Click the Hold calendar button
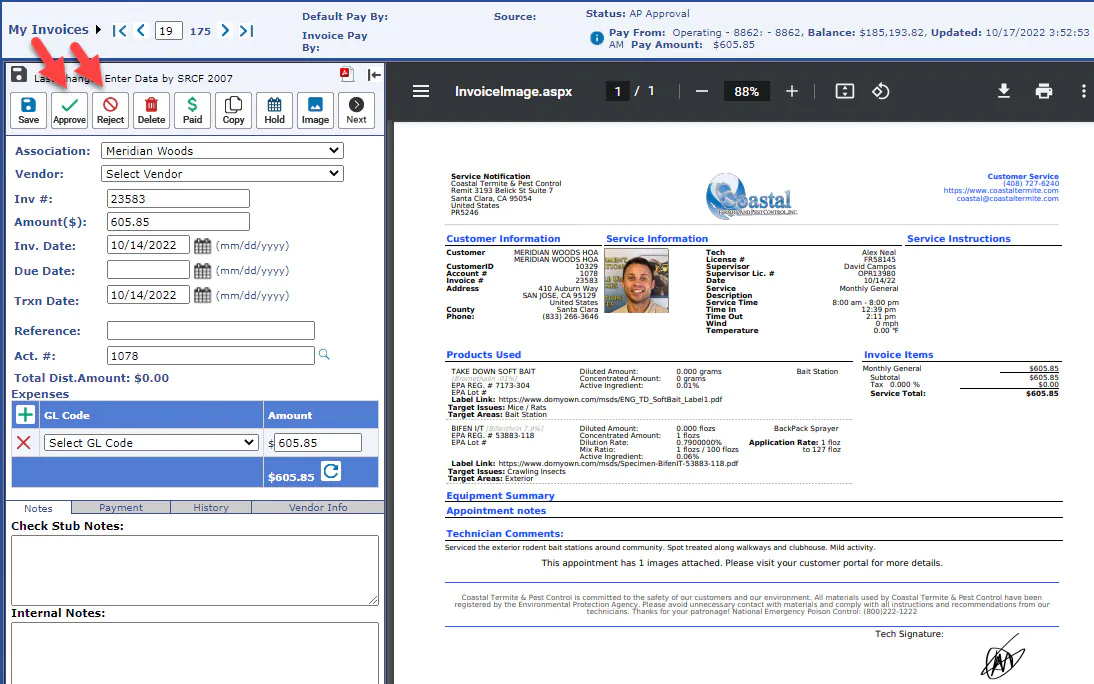 click(x=274, y=110)
